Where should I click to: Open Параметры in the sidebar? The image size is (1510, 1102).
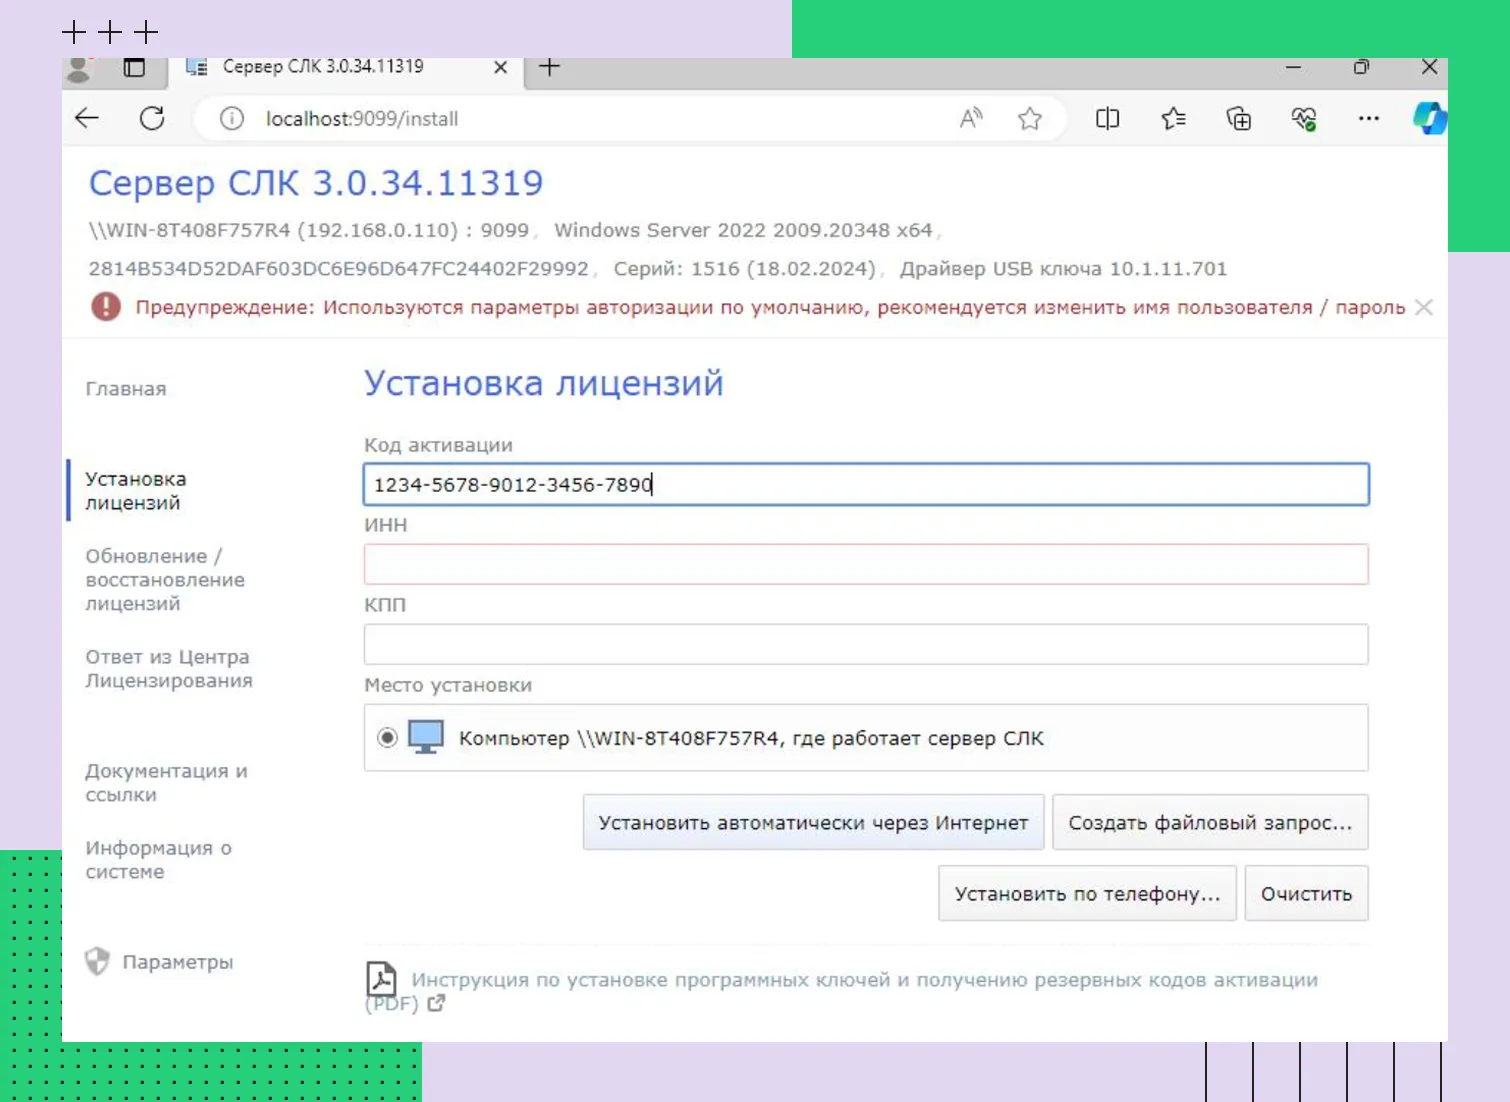177,962
